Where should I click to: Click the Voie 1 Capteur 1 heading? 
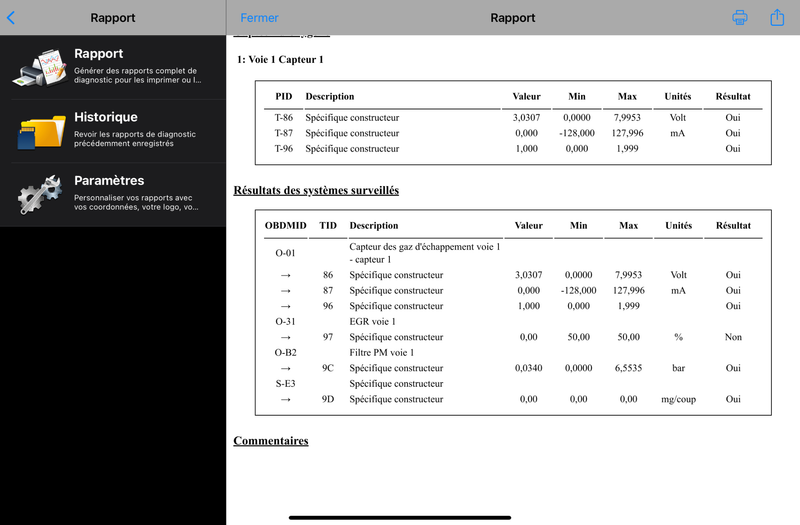280,60
